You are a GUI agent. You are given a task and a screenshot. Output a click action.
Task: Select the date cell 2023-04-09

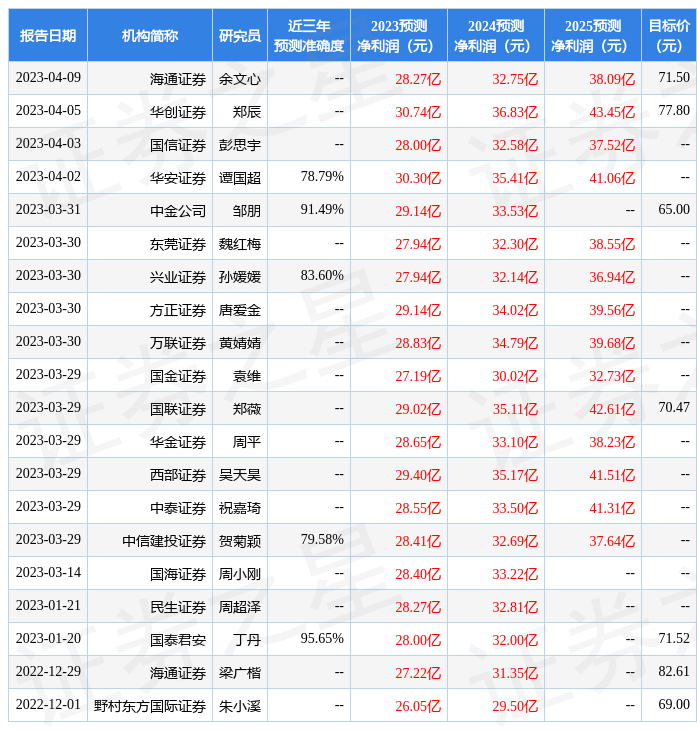coord(48,77)
